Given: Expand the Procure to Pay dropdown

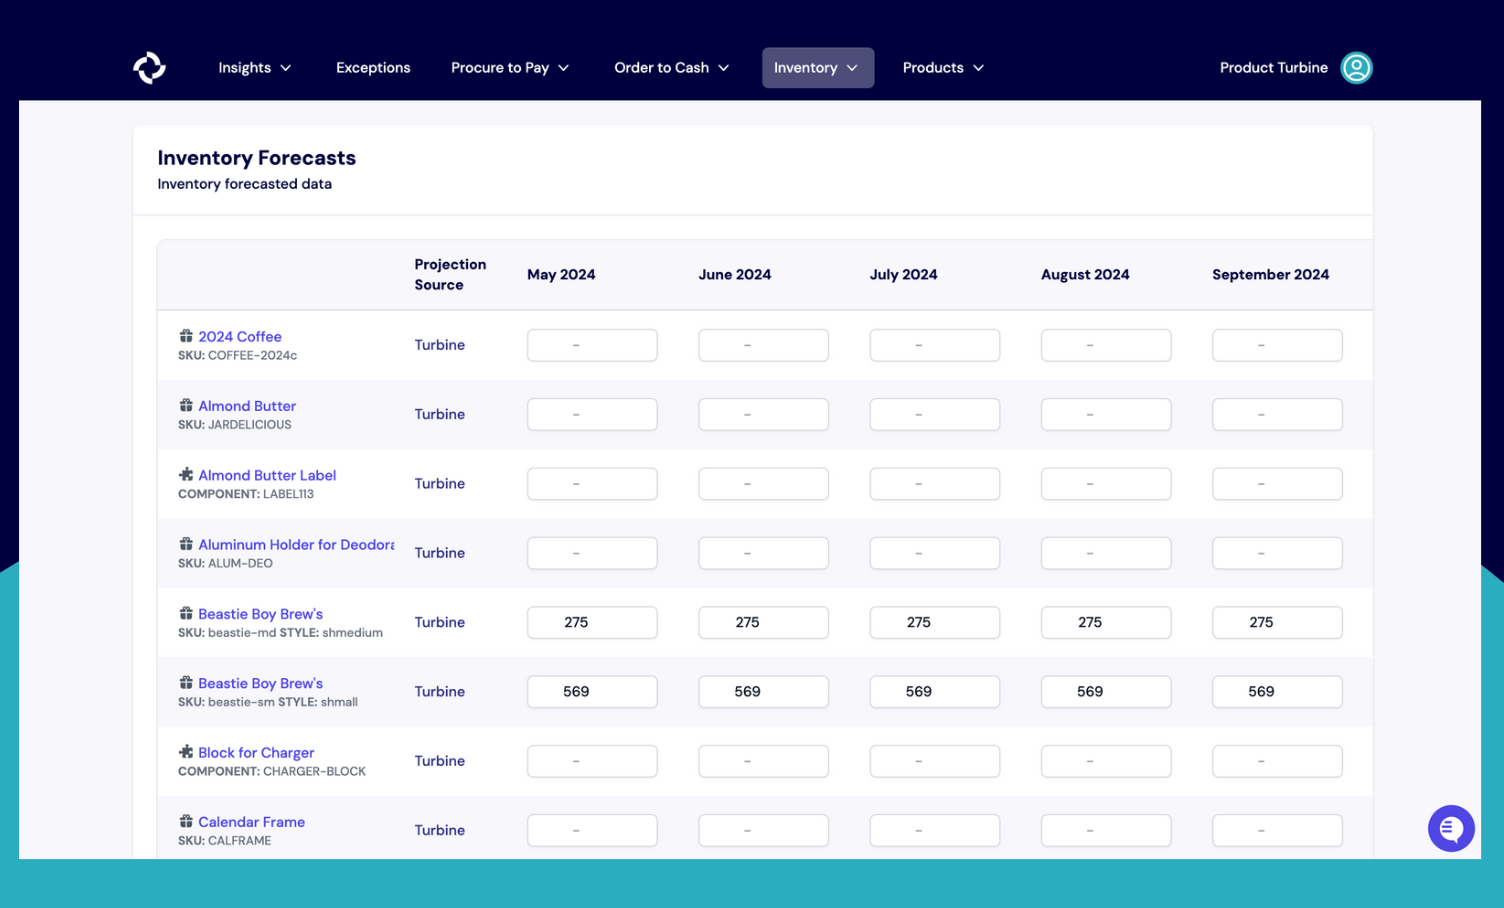Looking at the screenshot, I should point(510,67).
